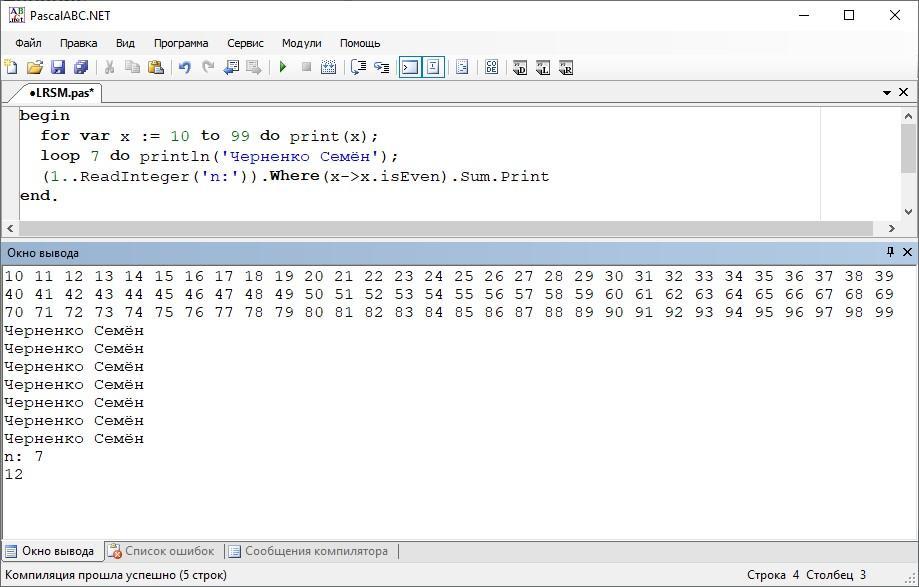Navigate forward in the editor

tap(254, 67)
